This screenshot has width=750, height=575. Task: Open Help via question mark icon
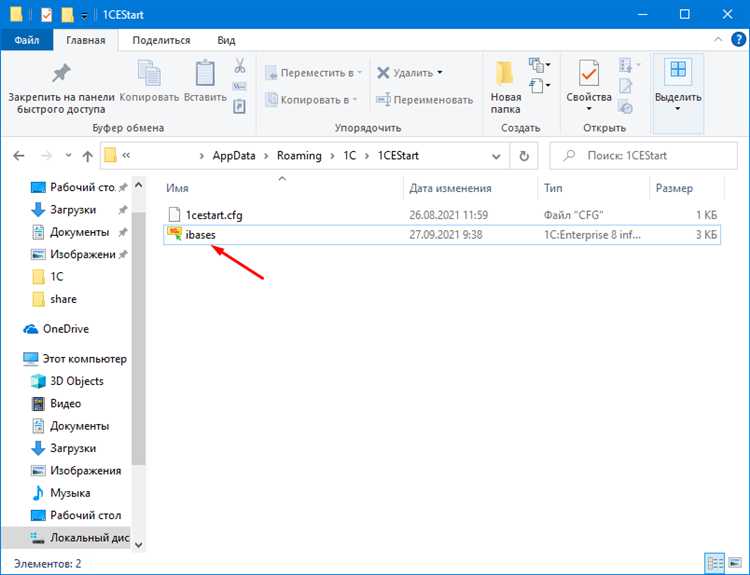(739, 40)
